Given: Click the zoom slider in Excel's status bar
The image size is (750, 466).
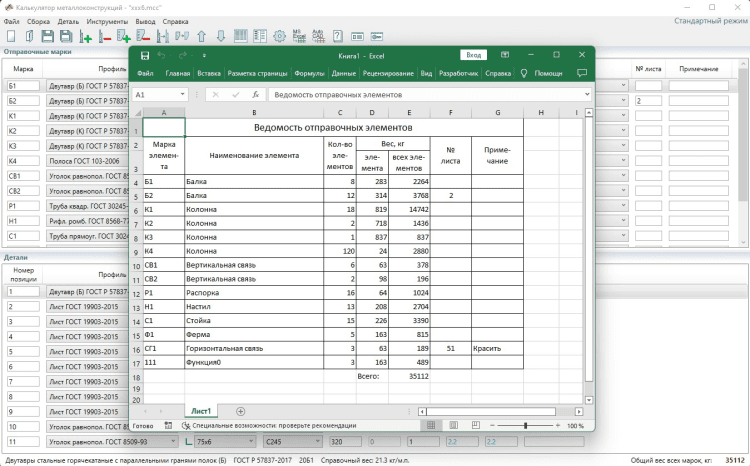Looking at the screenshot, I should pos(526,425).
